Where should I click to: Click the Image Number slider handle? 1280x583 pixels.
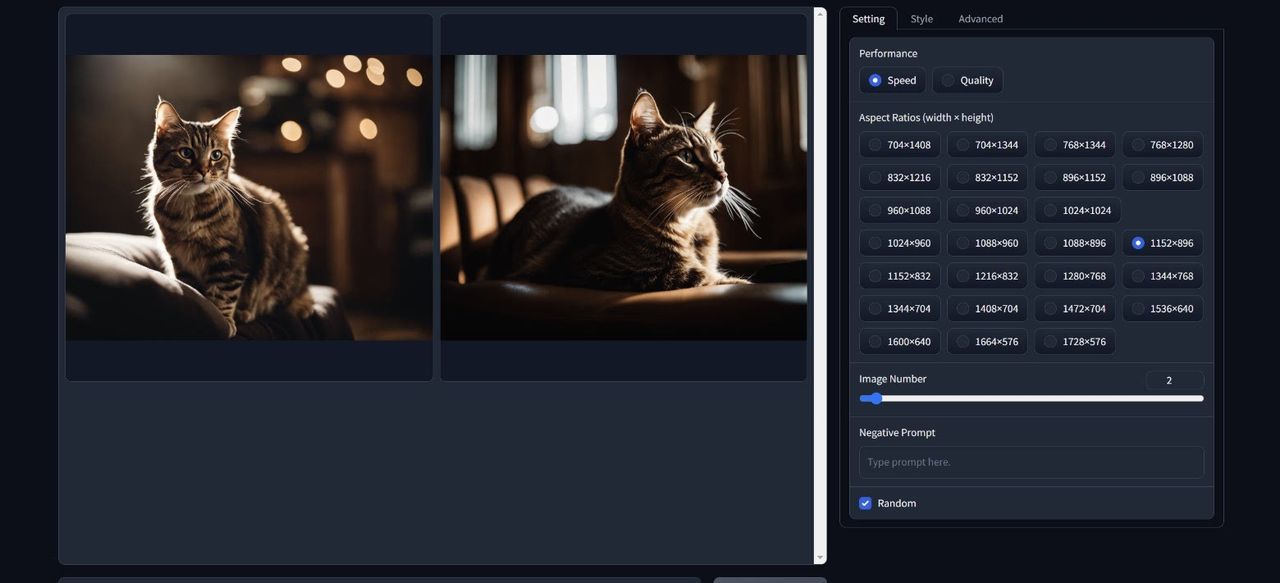876,399
